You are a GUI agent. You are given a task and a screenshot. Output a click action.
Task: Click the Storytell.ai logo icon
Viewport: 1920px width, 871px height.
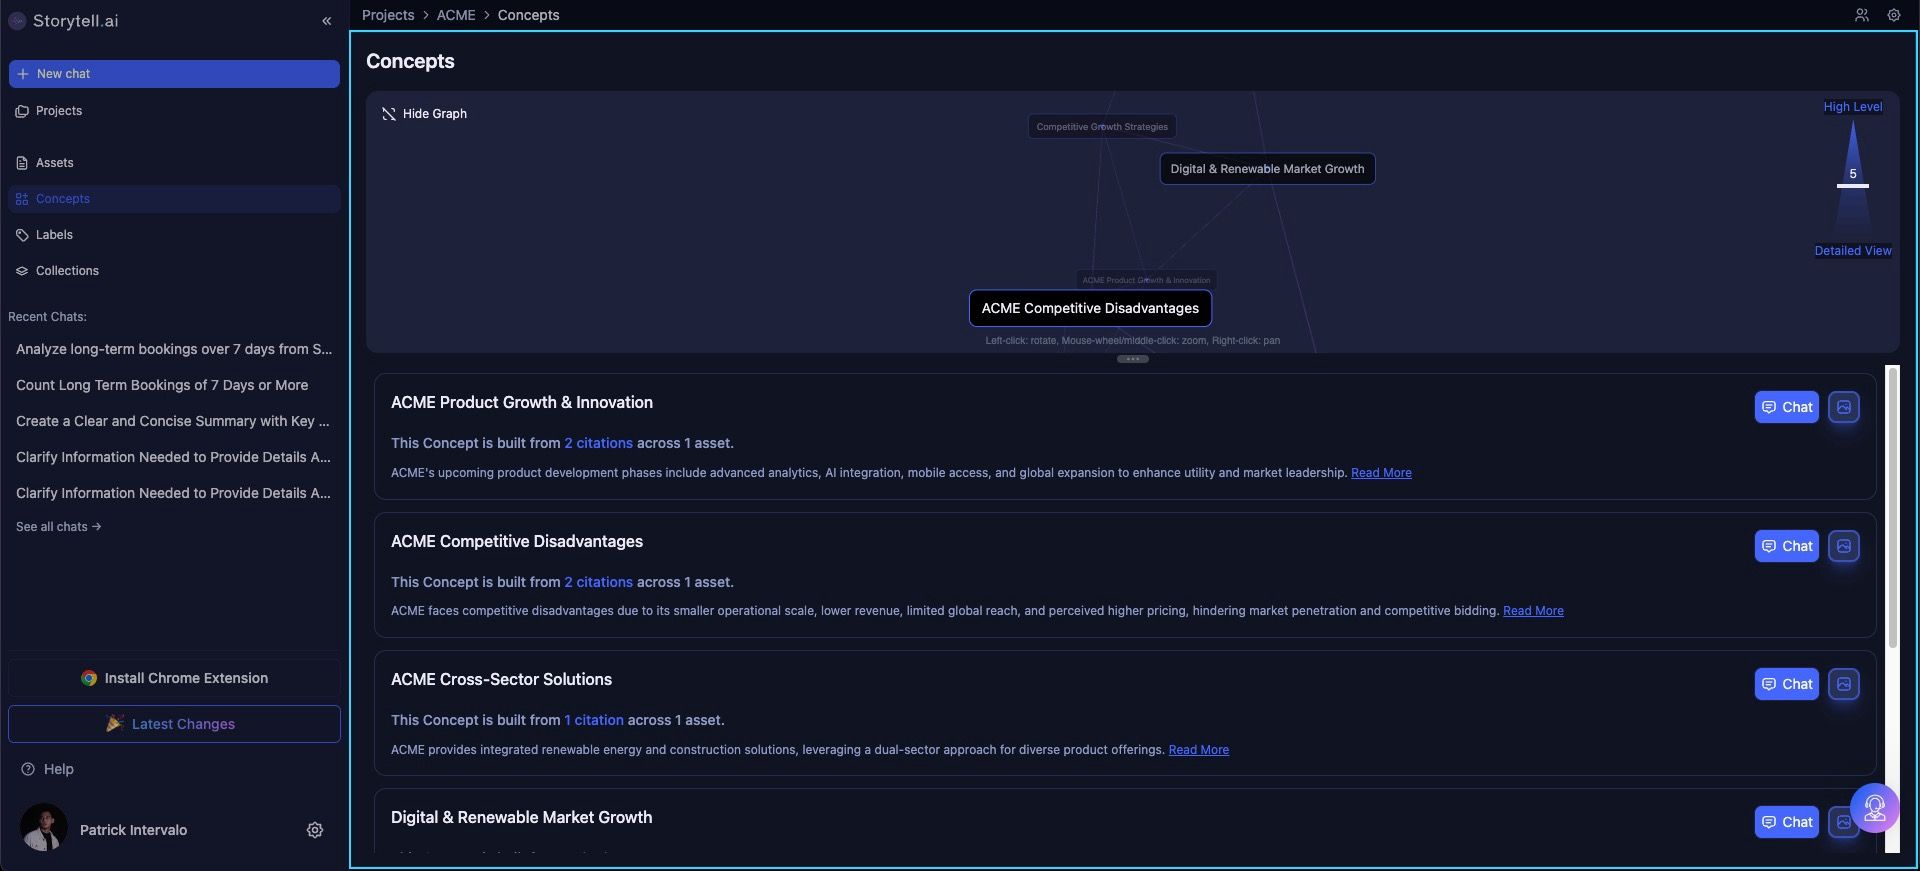tap(18, 21)
